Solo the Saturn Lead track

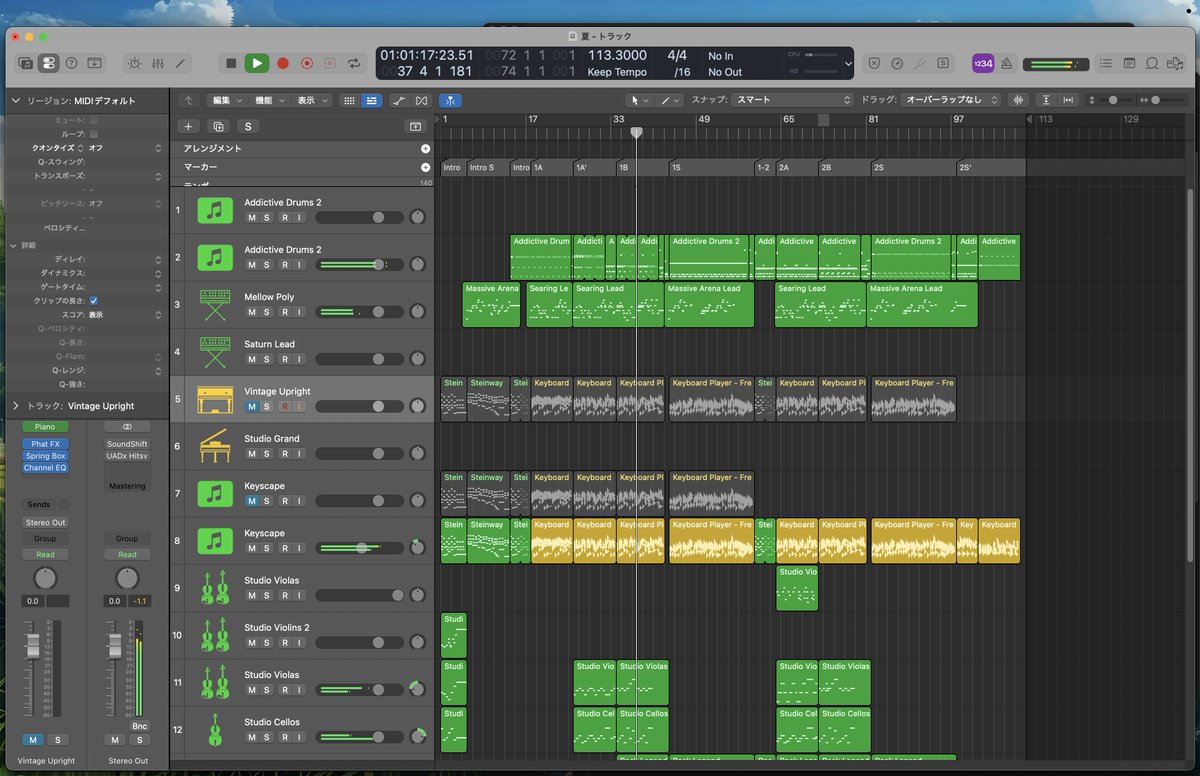267,359
